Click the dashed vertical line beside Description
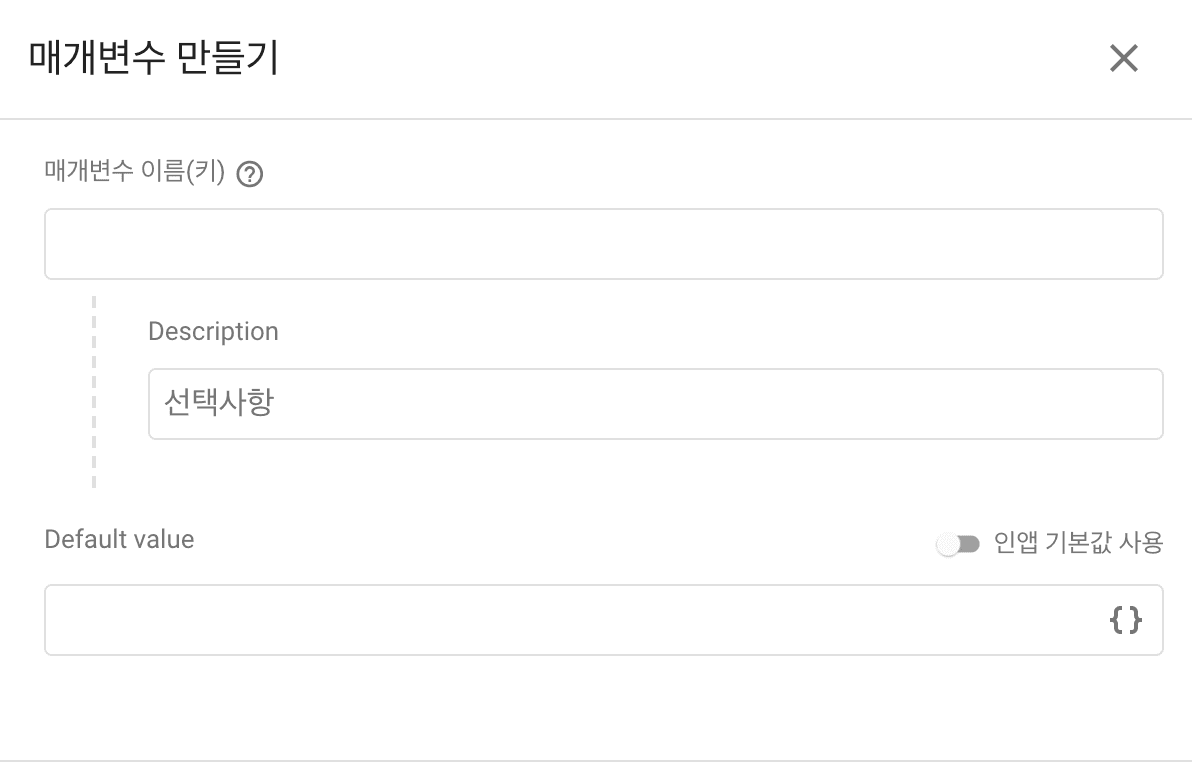The width and height of the screenshot is (1192, 776). click(x=94, y=392)
